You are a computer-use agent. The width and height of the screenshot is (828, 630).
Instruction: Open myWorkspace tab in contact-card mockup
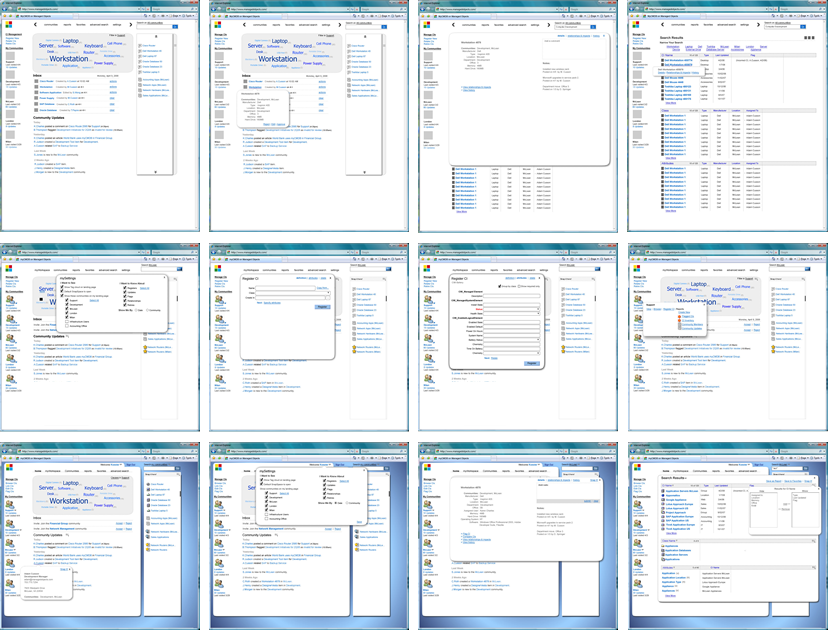52,471
